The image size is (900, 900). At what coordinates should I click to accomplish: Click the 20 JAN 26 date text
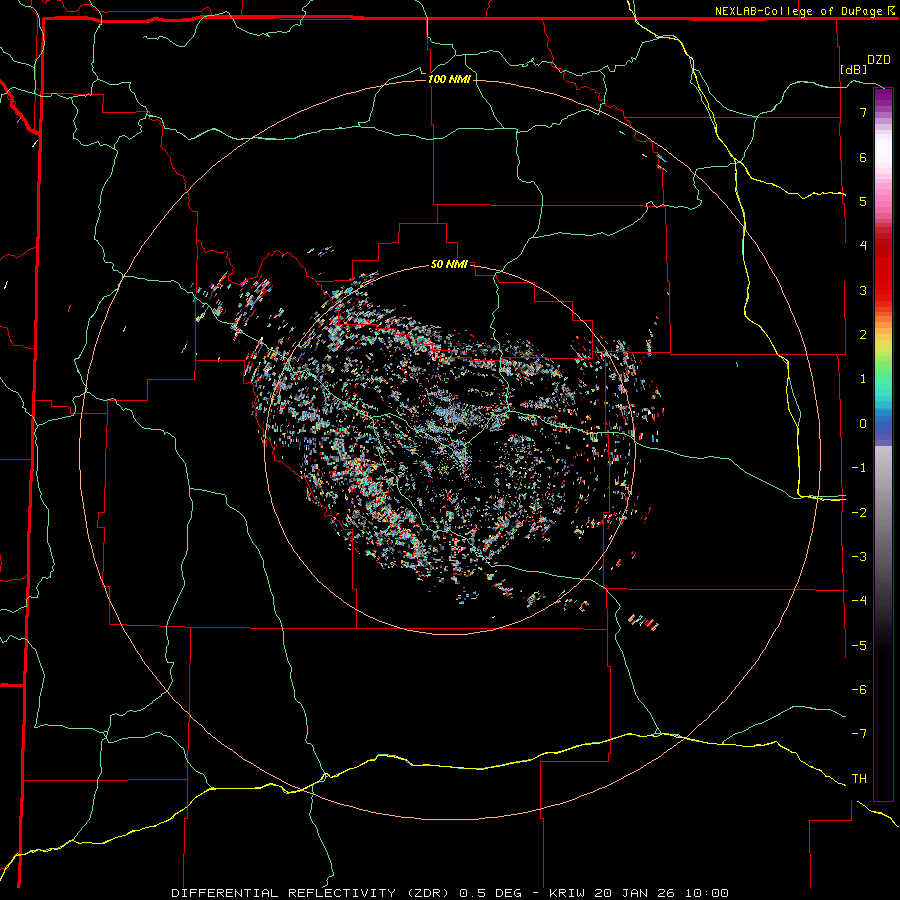click(x=634, y=893)
